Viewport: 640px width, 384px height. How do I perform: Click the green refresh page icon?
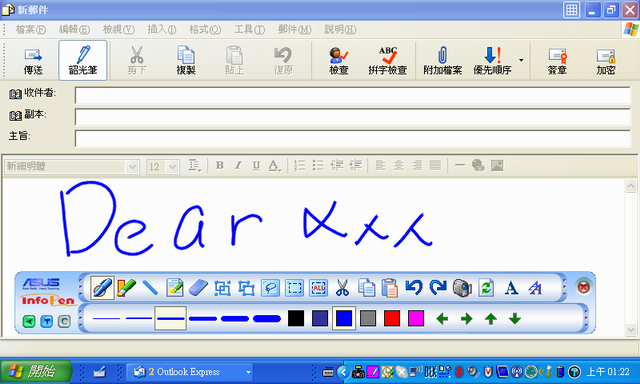pos(486,288)
